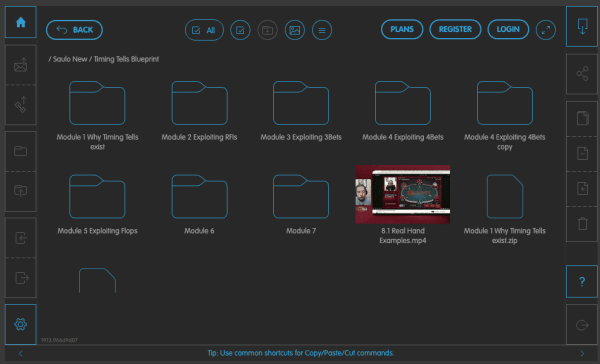
Task: Click the single select checkmark icon
Action: (240, 30)
